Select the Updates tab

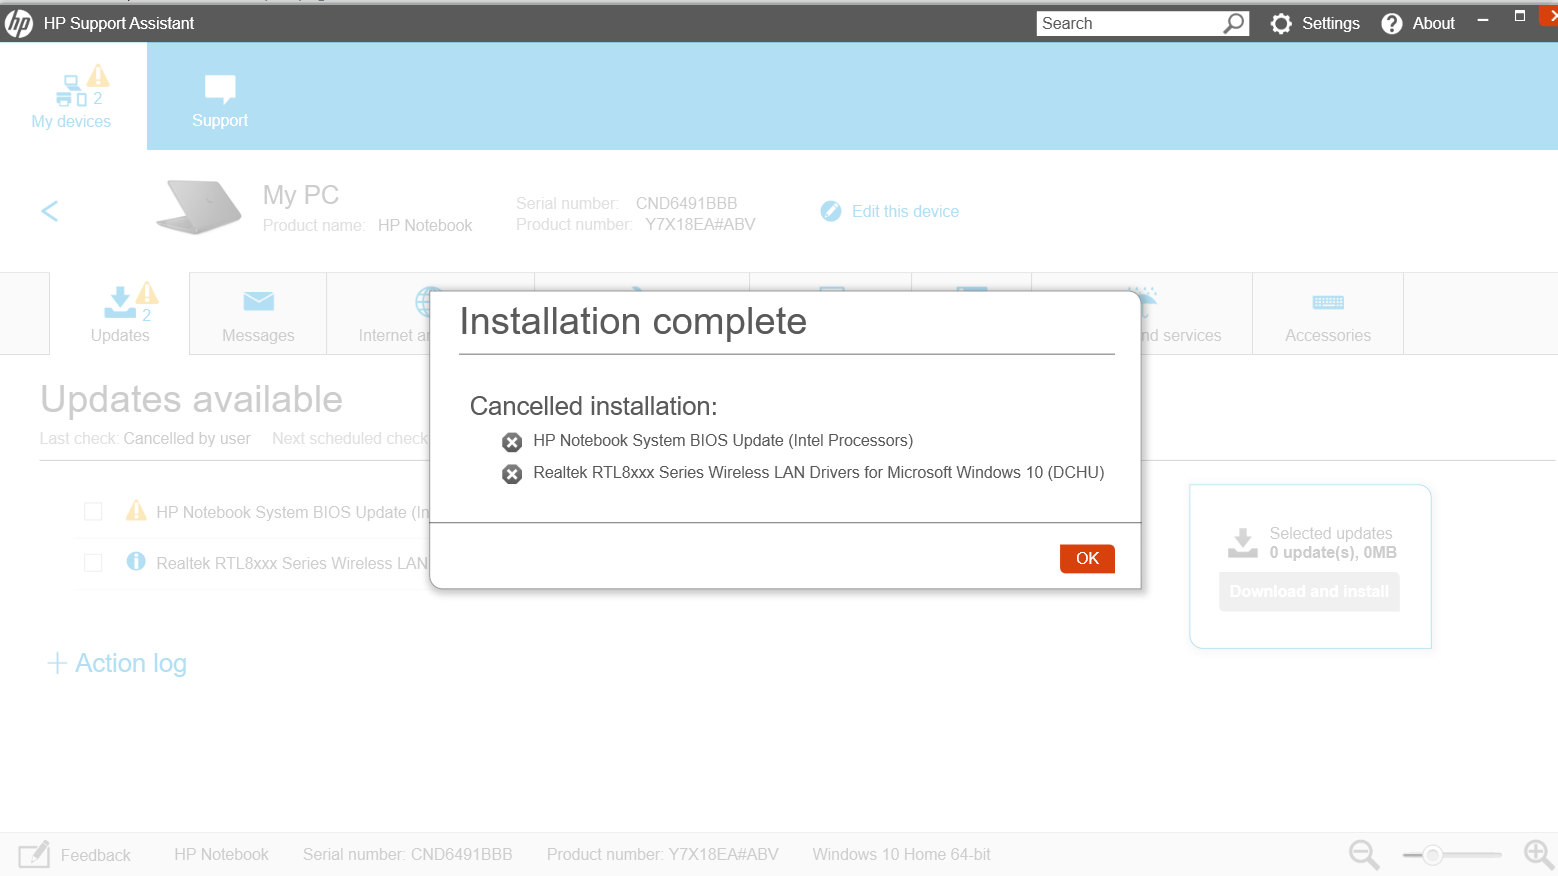[120, 314]
